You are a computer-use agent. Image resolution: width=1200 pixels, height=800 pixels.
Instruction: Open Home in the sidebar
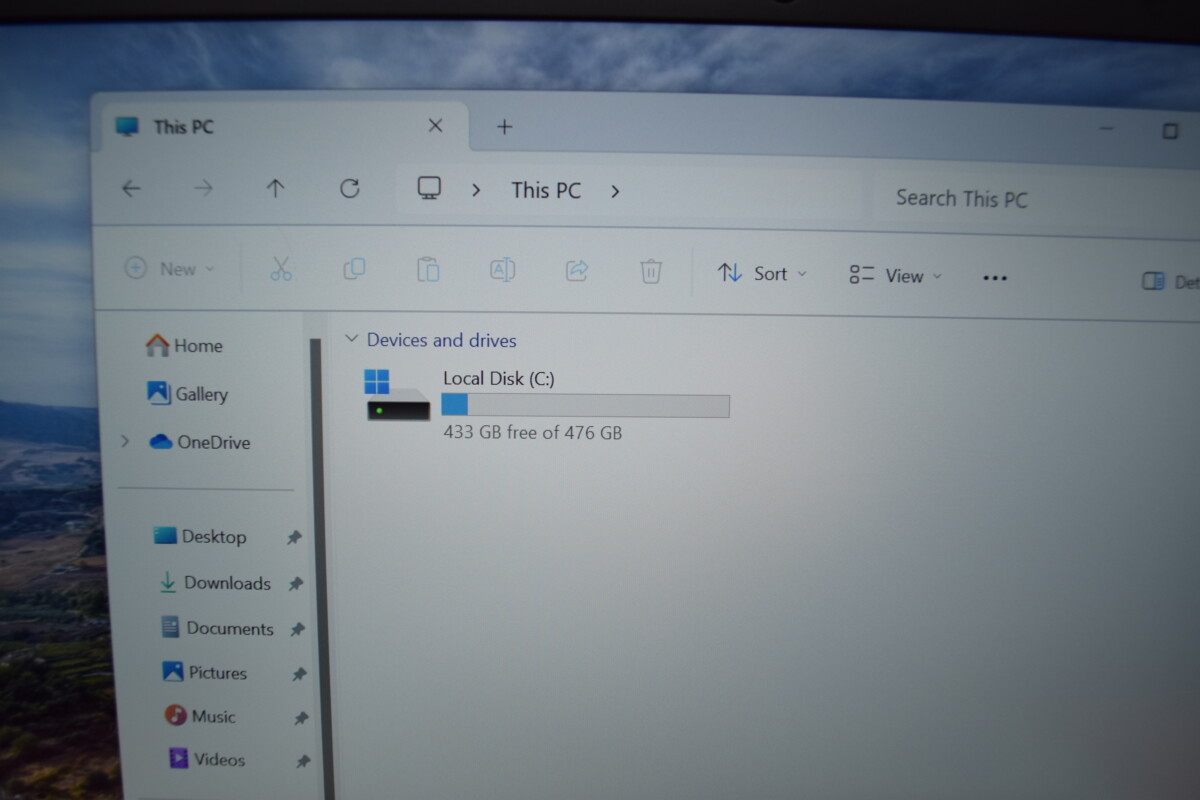(185, 346)
